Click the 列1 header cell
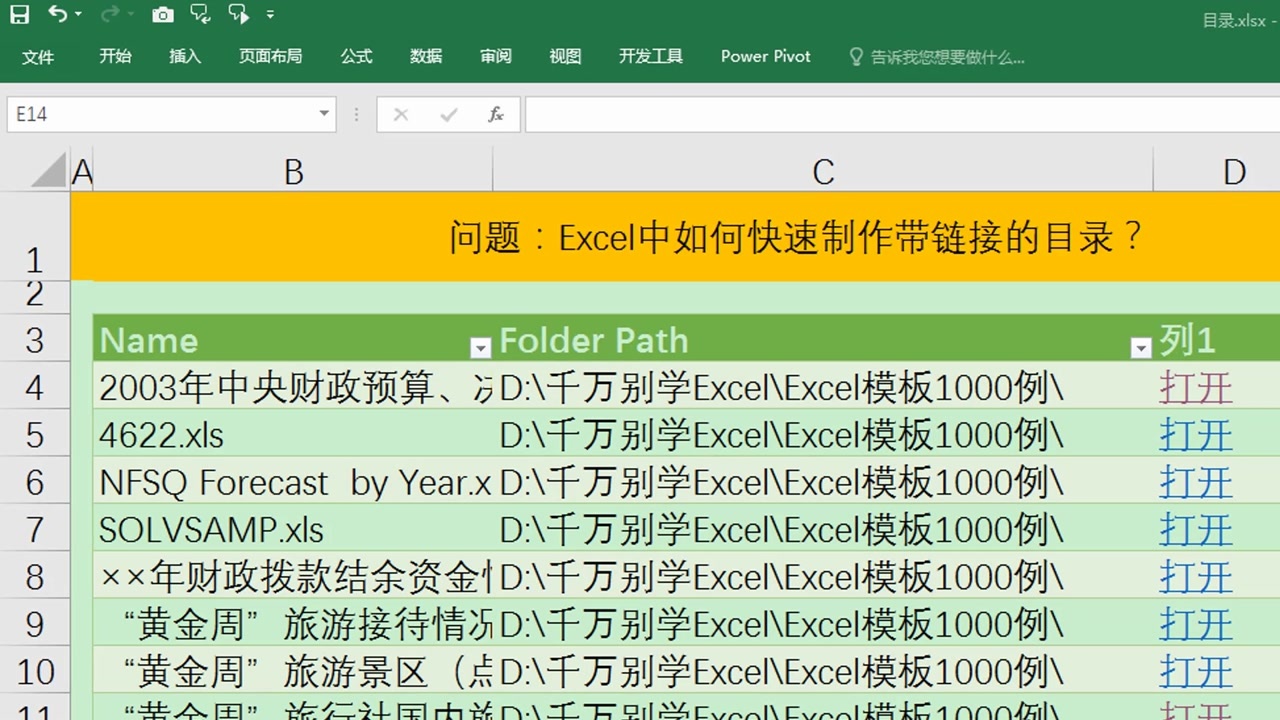This screenshot has height=720, width=1280. (x=1217, y=340)
